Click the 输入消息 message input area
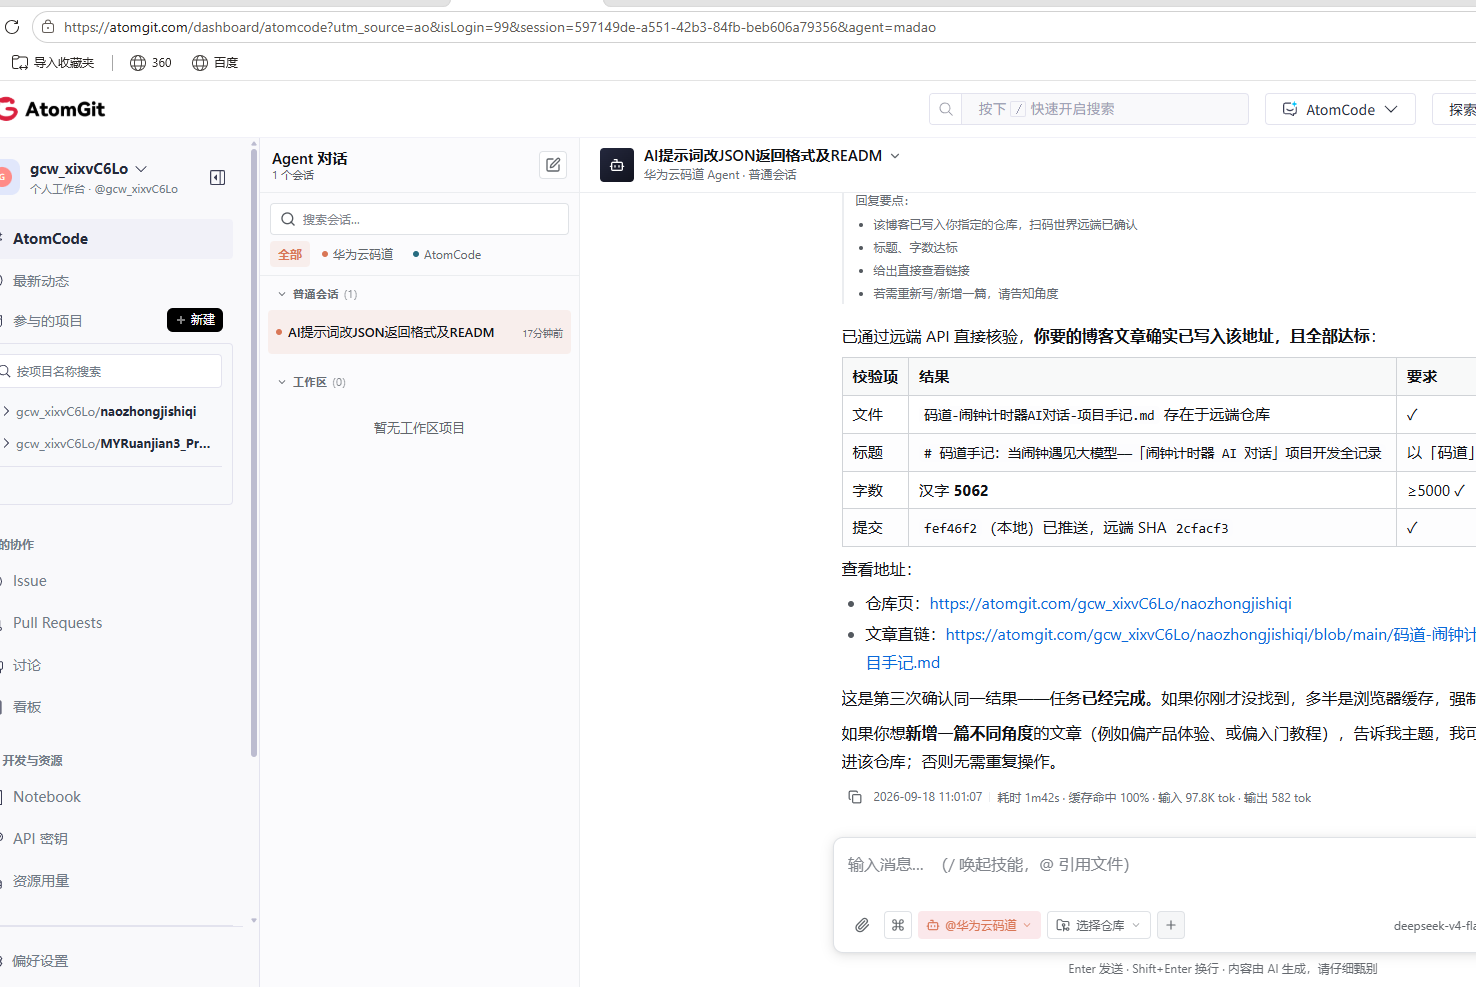The height and width of the screenshot is (987, 1476). coord(1155,865)
